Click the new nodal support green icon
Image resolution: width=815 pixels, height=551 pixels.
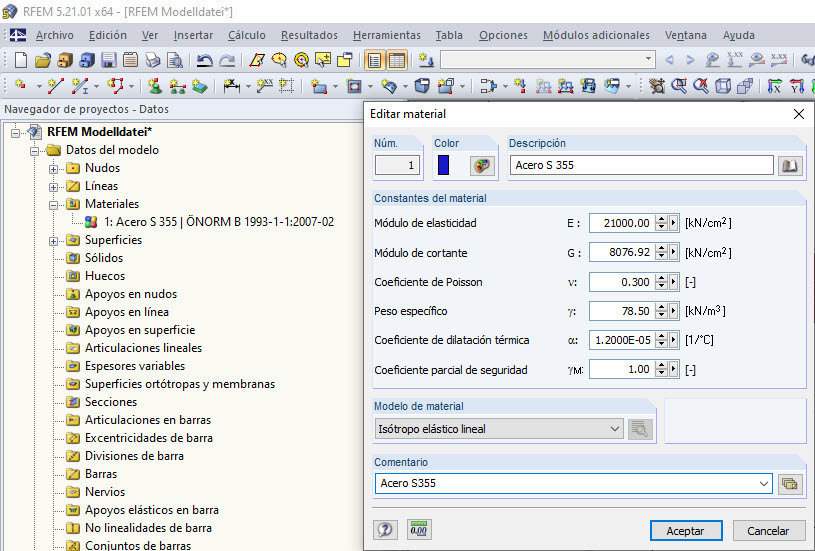[154, 85]
